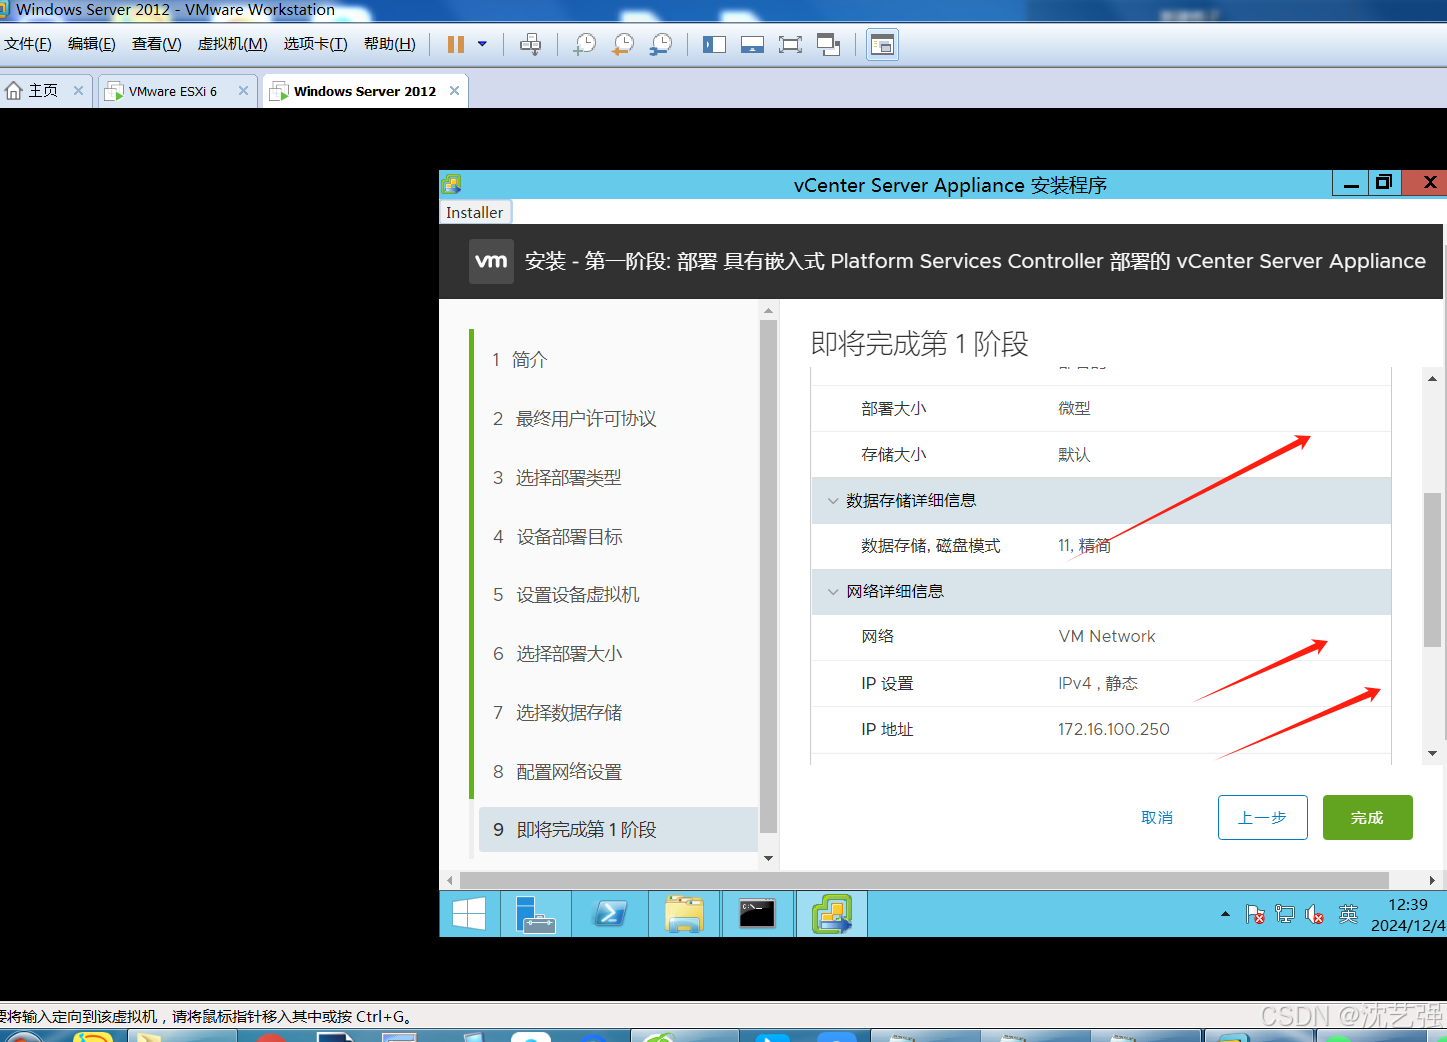Take a snapshot of the VM
Image resolution: width=1447 pixels, height=1042 pixels.
tap(584, 44)
